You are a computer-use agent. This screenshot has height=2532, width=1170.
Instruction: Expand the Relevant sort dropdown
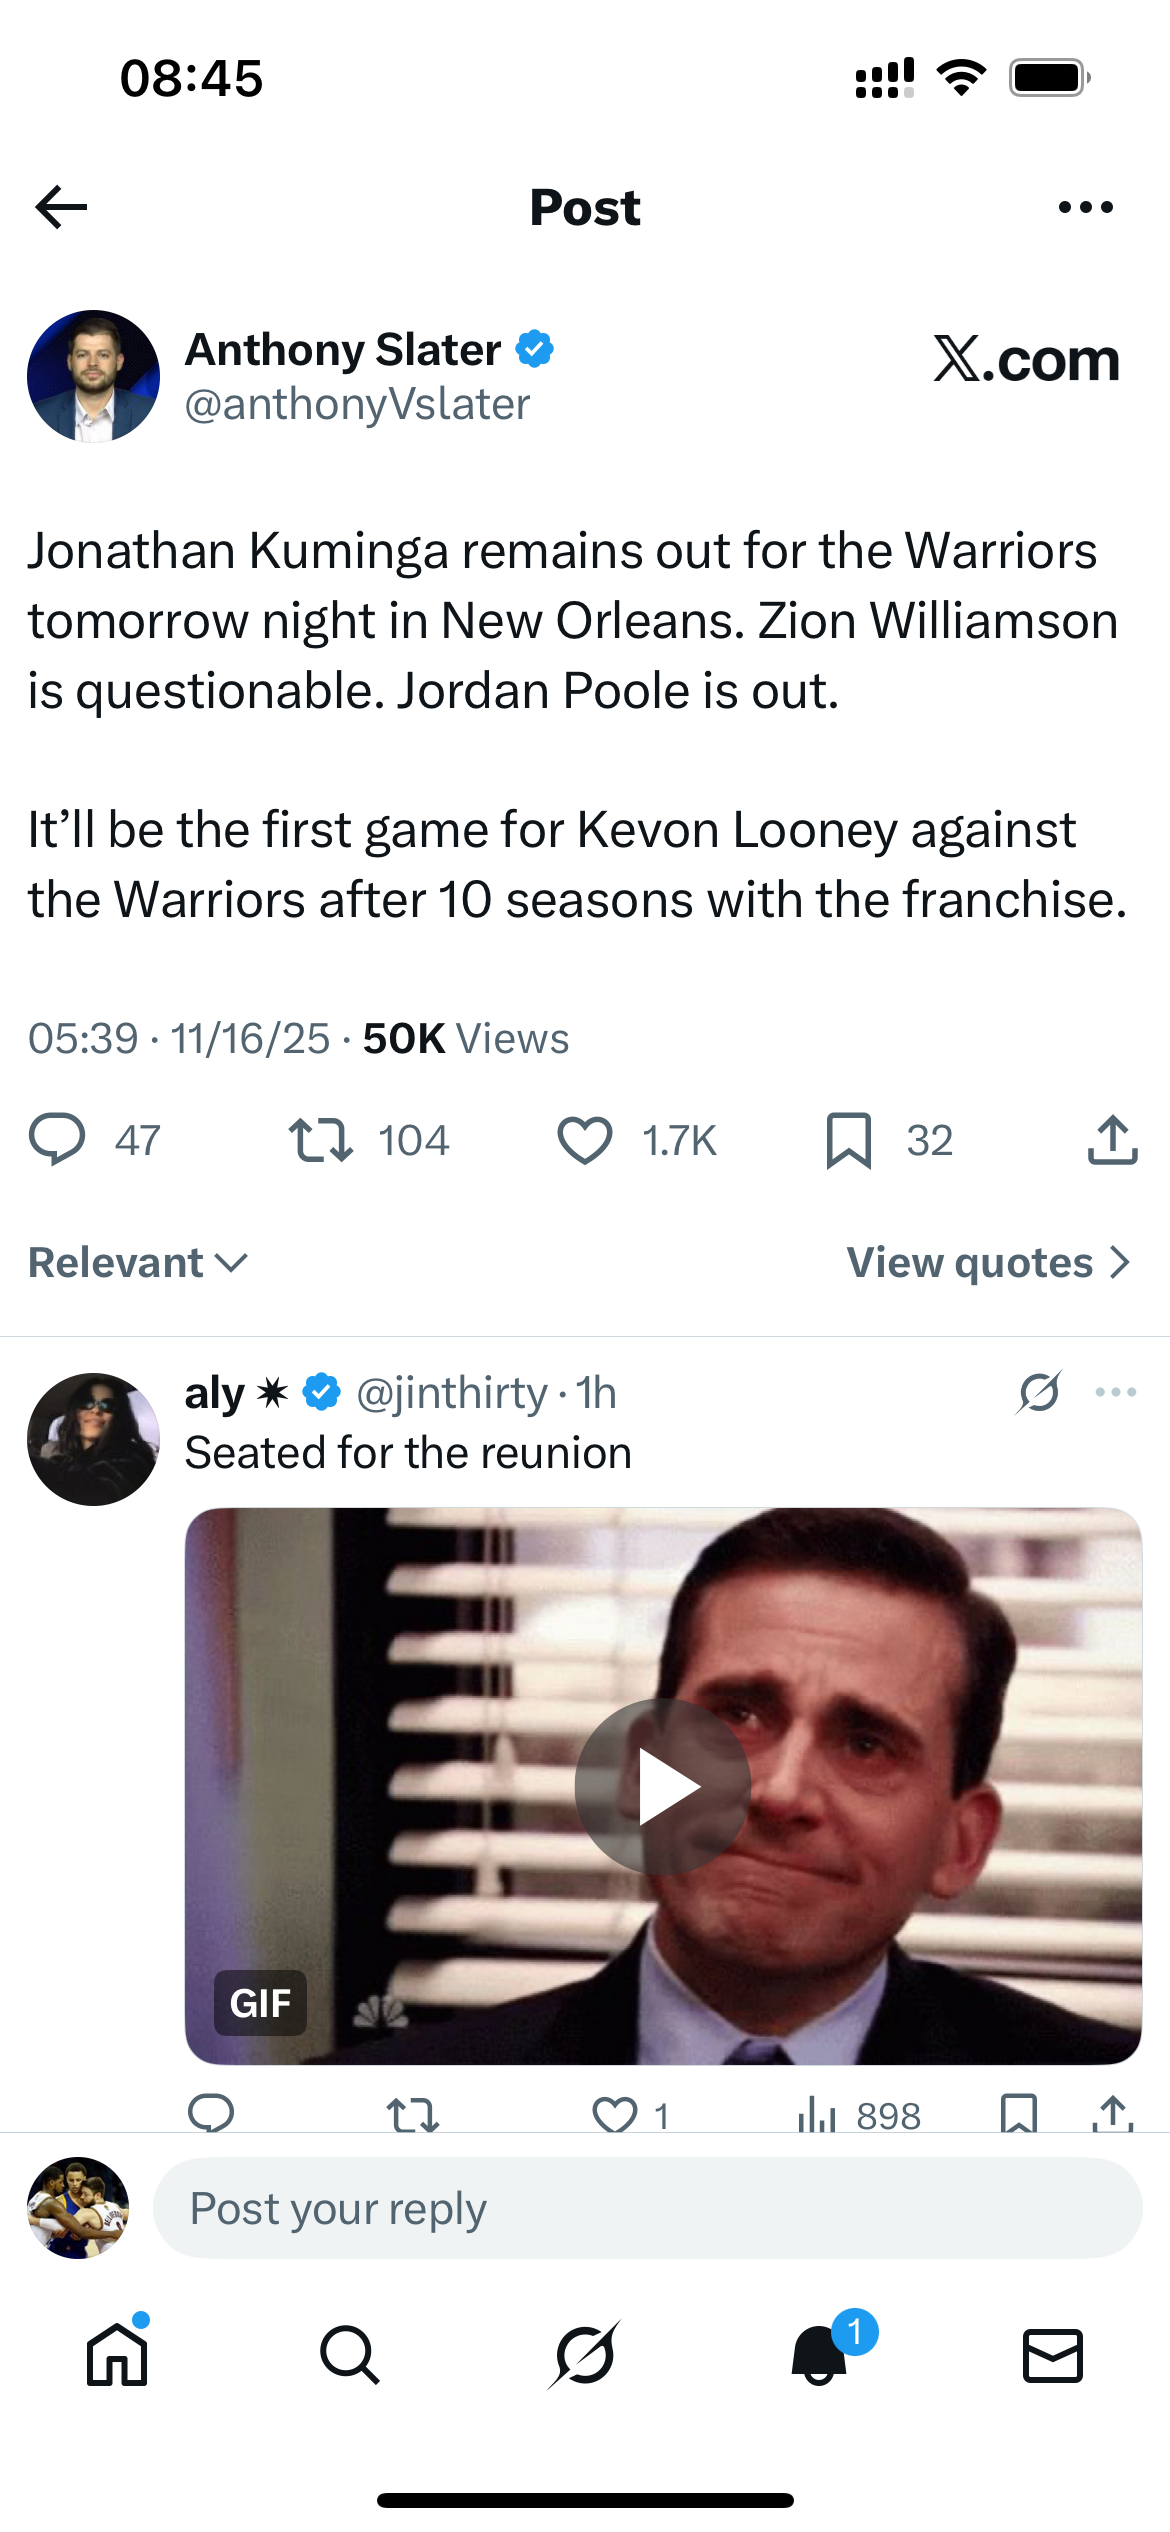pyautogui.click(x=138, y=1262)
